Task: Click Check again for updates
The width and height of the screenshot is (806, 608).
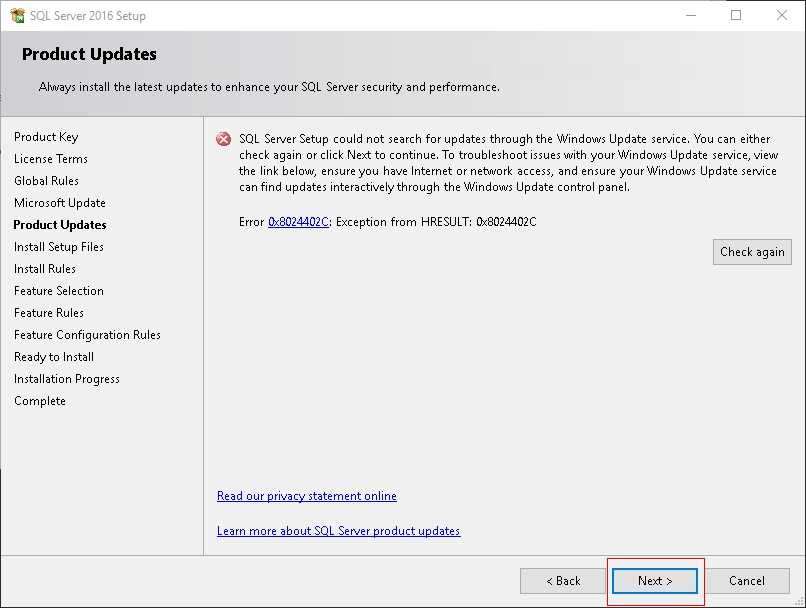Action: (x=752, y=252)
